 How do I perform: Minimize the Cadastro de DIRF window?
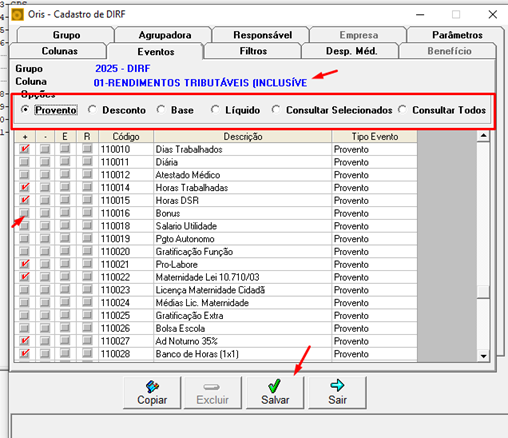(x=420, y=15)
